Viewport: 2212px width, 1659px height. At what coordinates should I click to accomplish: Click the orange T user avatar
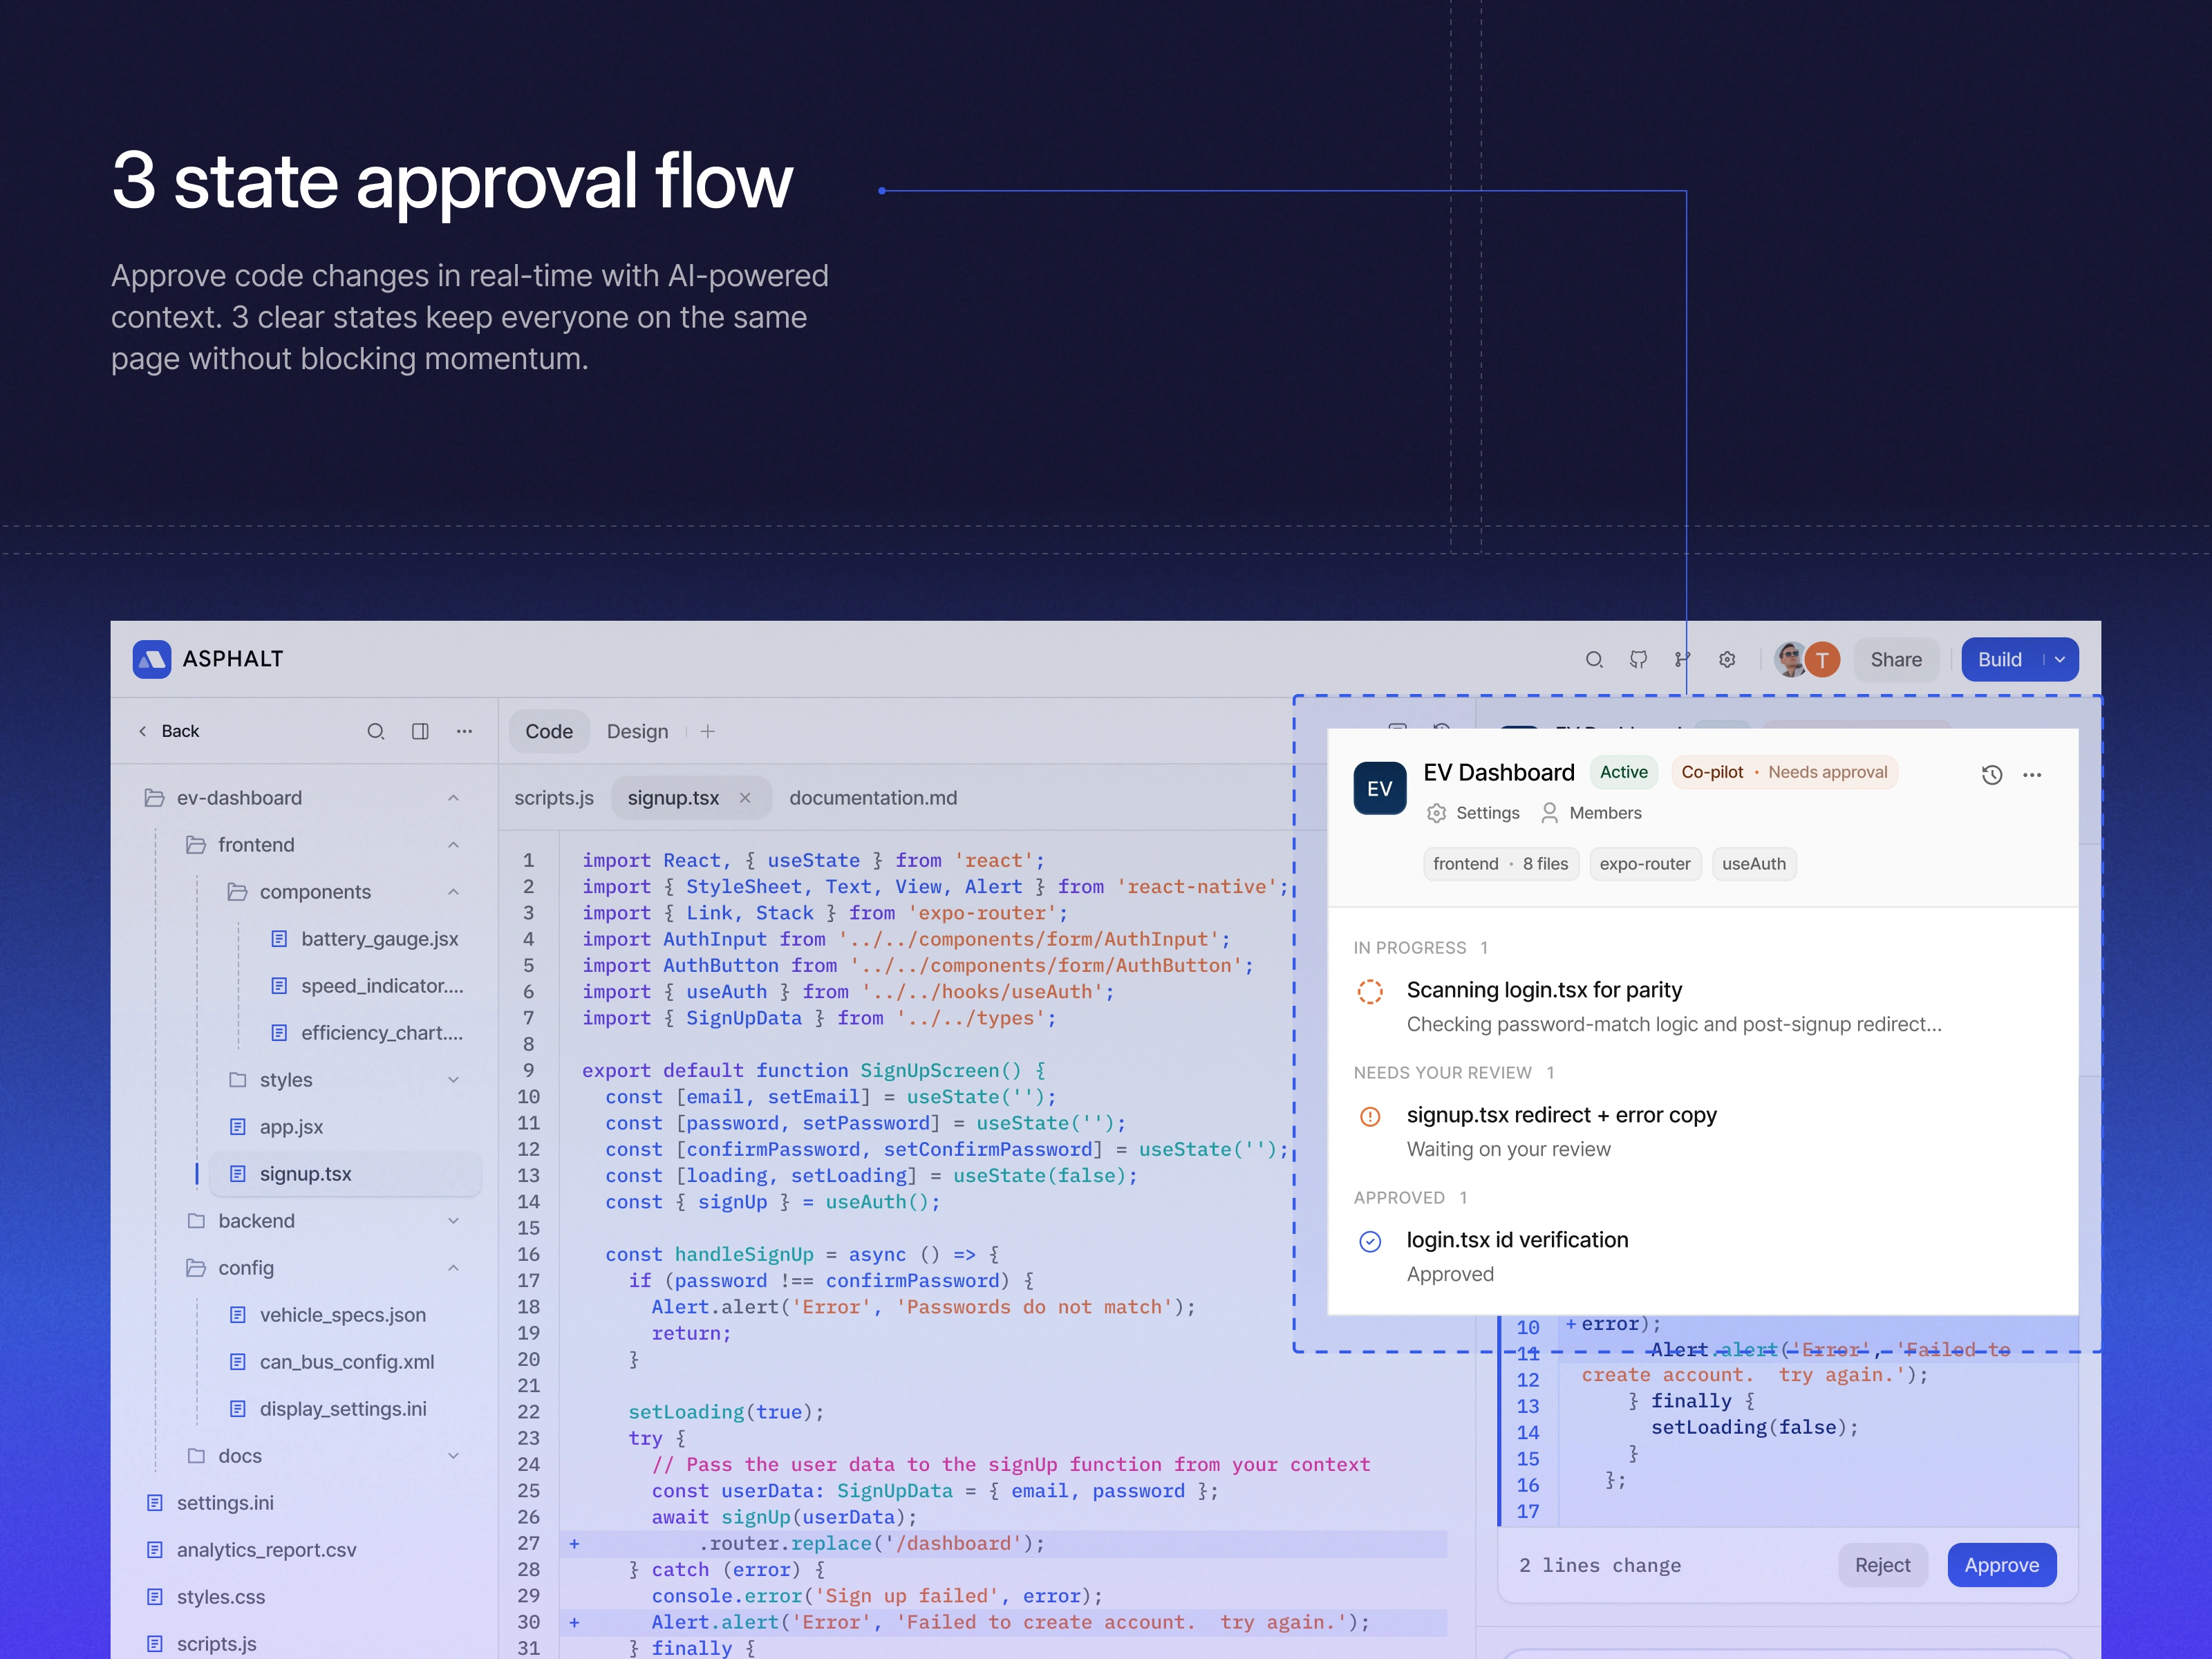coord(1822,660)
